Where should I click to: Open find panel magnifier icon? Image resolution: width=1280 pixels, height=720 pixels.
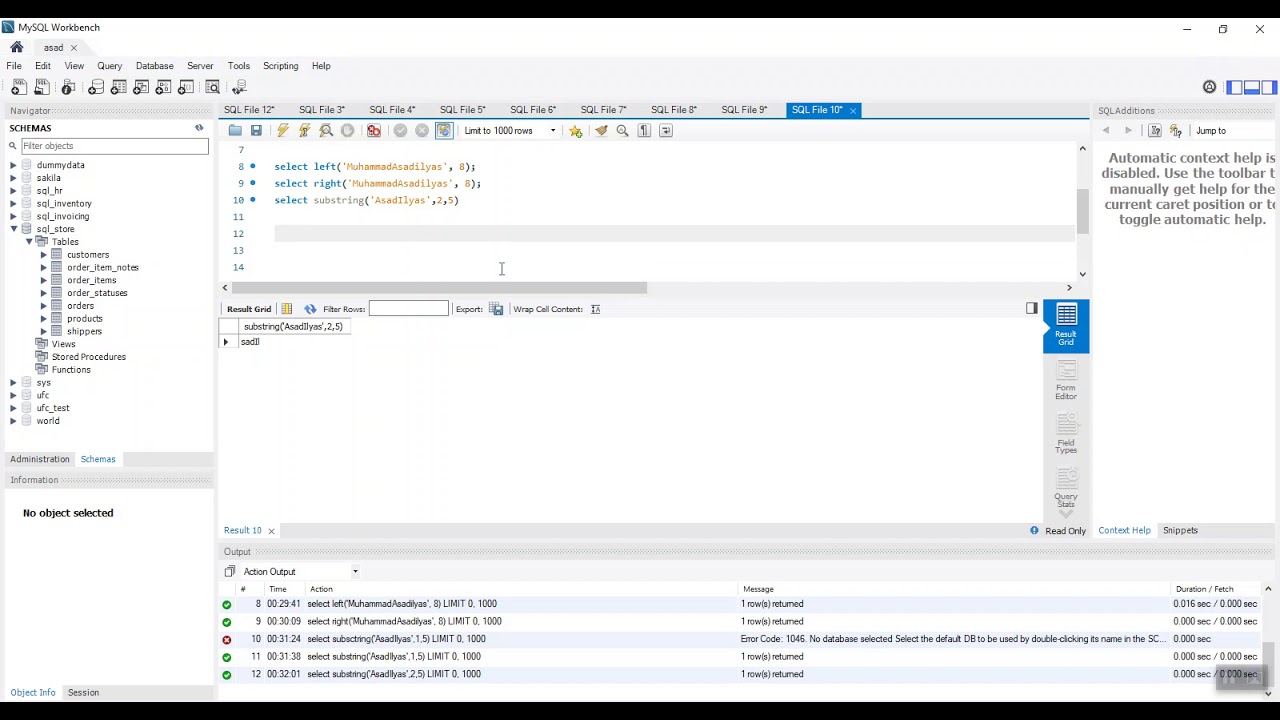click(622, 131)
